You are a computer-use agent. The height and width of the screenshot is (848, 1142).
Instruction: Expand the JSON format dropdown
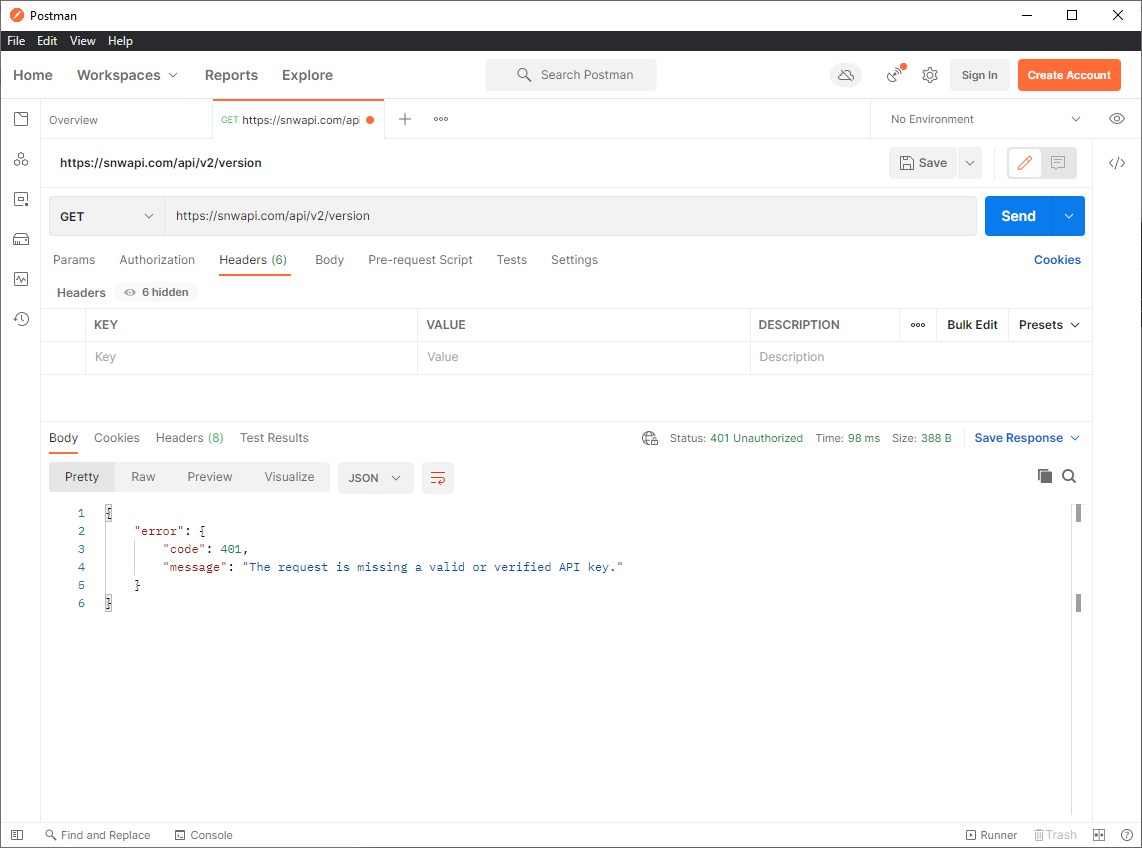pos(375,478)
